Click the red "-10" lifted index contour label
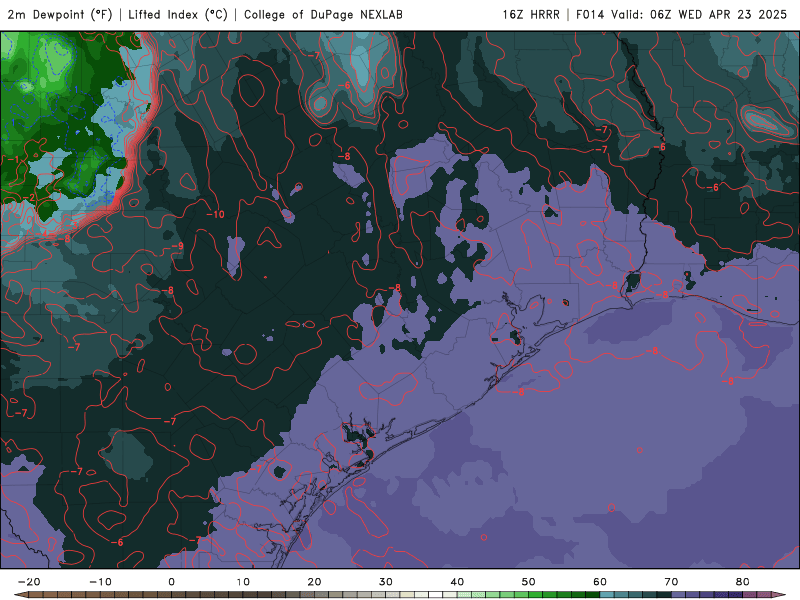The image size is (800, 600). click(215, 214)
